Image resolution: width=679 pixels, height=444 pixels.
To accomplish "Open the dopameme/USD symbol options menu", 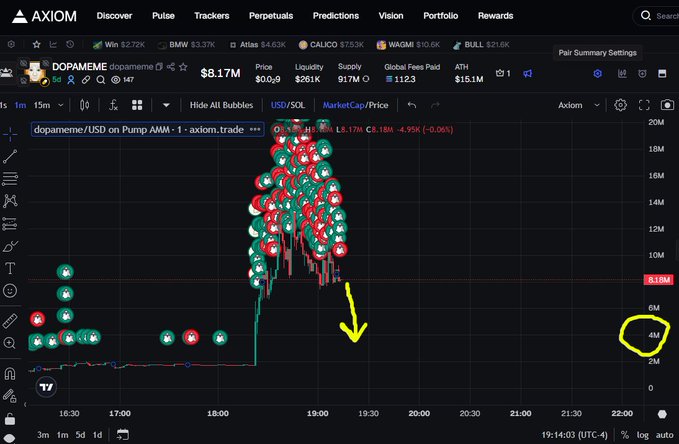I will click(x=255, y=130).
